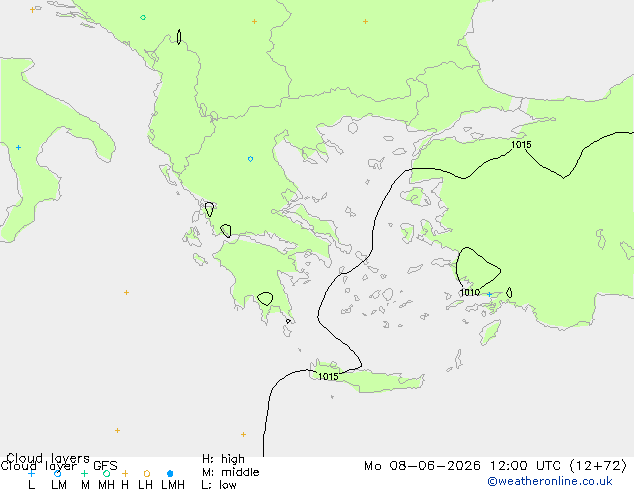
Task: Click the blue plus legend symbol above L
Action: click(x=32, y=473)
